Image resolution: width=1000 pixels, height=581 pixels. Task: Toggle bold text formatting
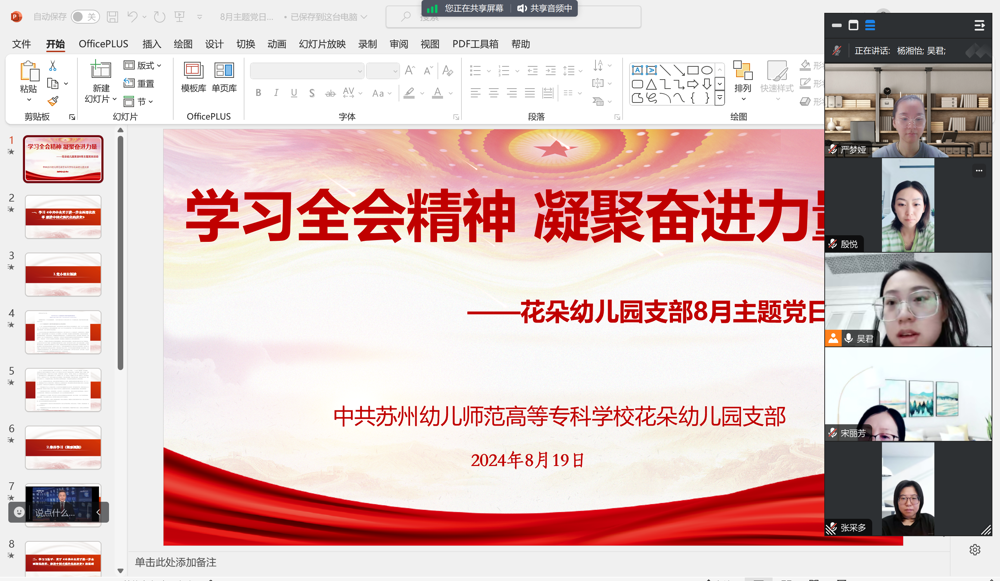[x=258, y=92]
